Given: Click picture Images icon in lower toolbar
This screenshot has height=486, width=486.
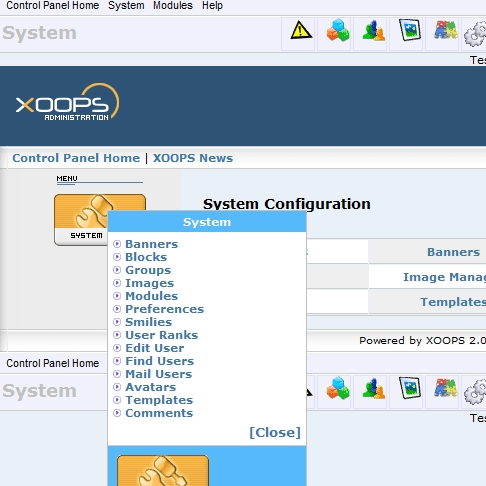Looking at the screenshot, I should point(409,388).
